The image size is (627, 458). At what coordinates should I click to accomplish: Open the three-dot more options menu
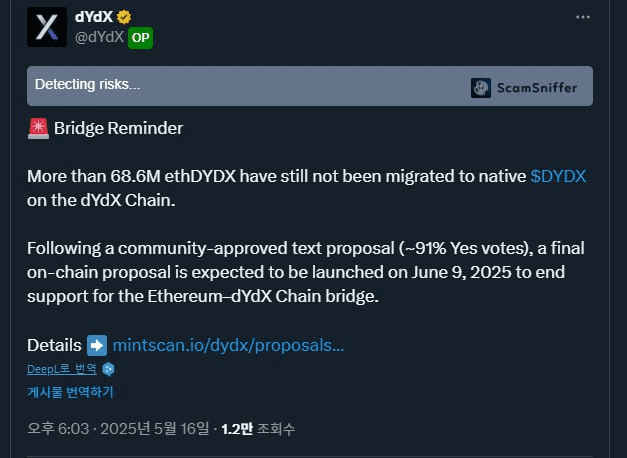583,17
